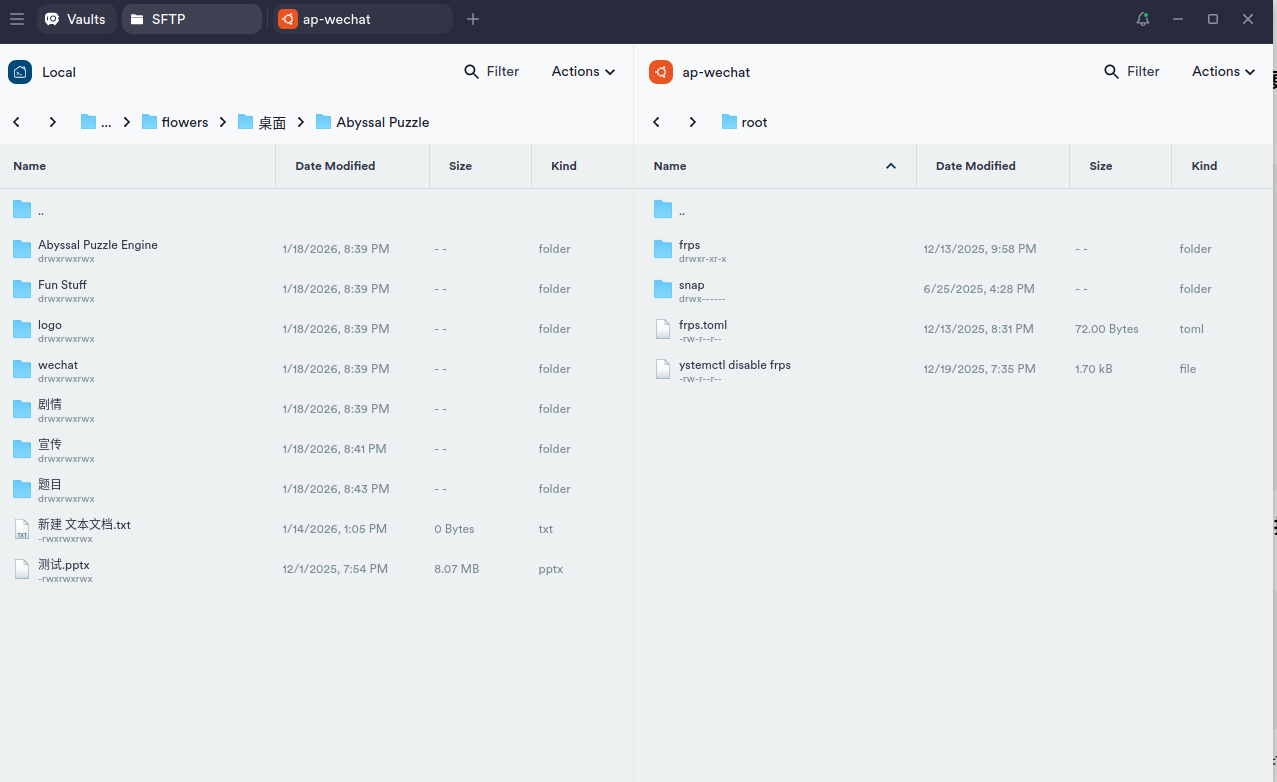Click the Local pane back arrow
Screen dimensions: 1277x782
point(17,122)
